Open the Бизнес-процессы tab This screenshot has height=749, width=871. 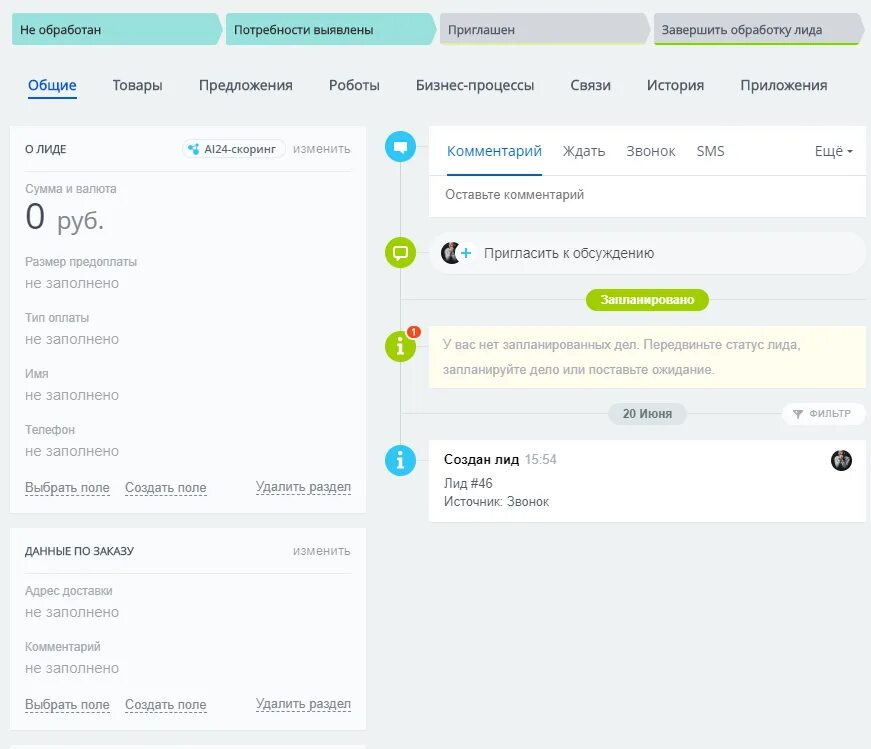pyautogui.click(x=475, y=86)
